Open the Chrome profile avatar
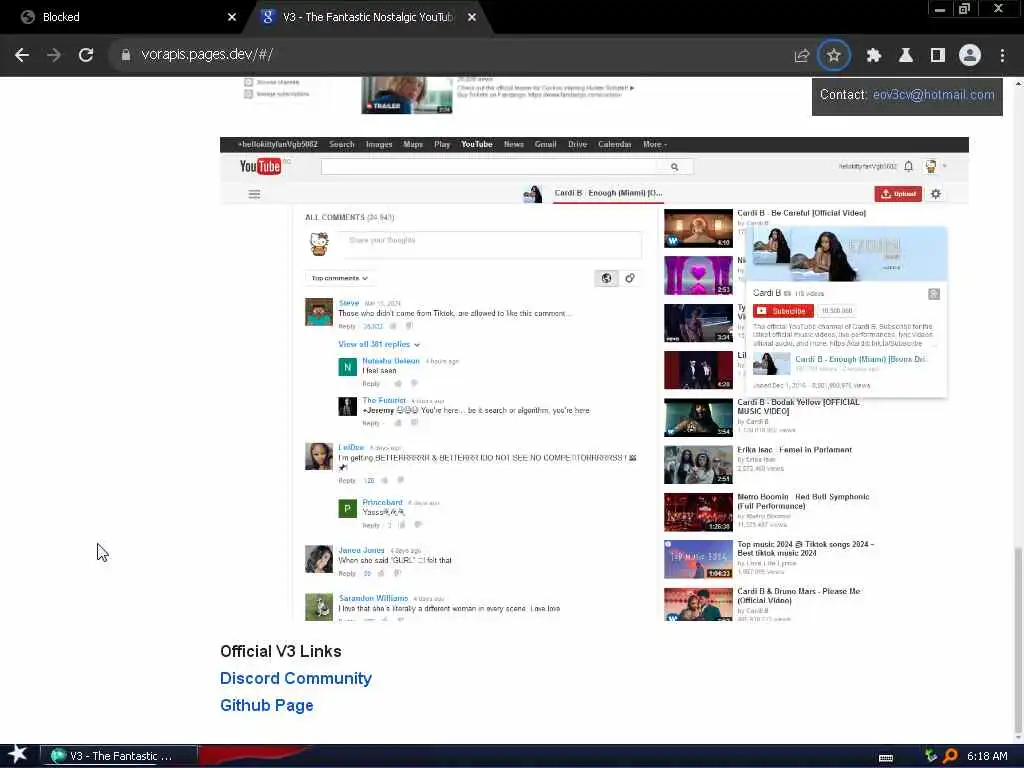 coord(970,56)
